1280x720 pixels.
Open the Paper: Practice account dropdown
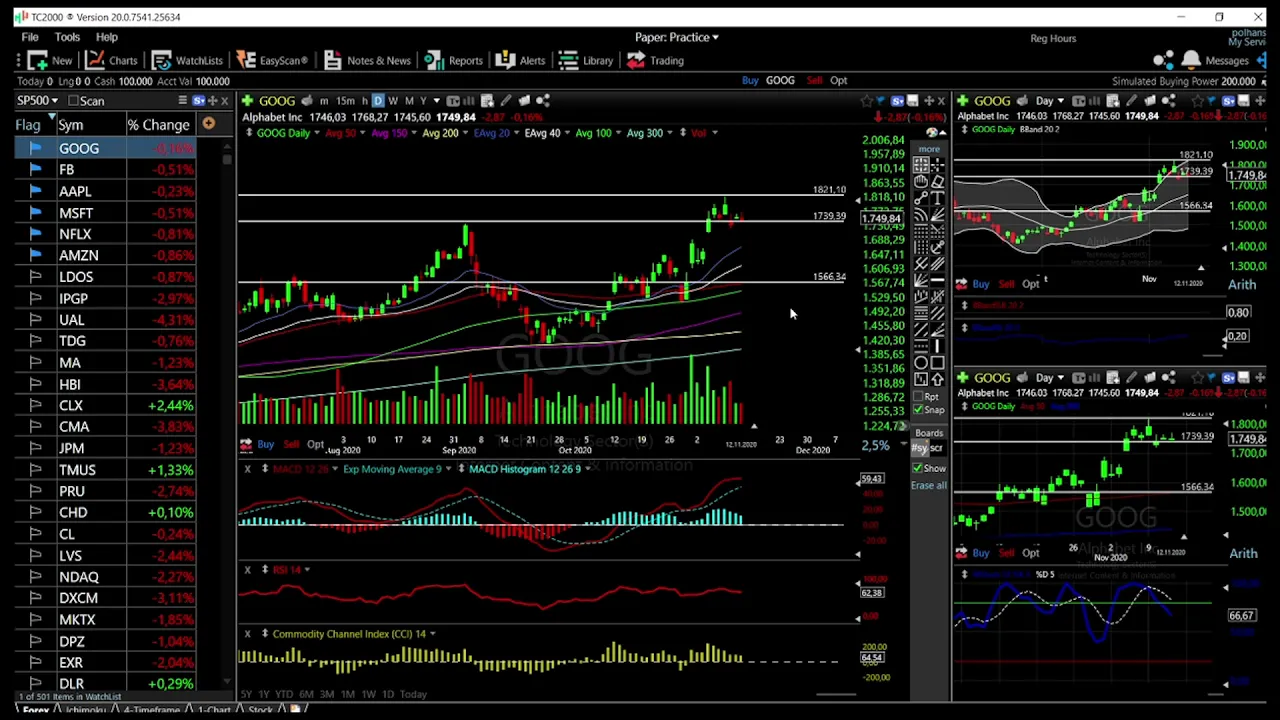[677, 37]
